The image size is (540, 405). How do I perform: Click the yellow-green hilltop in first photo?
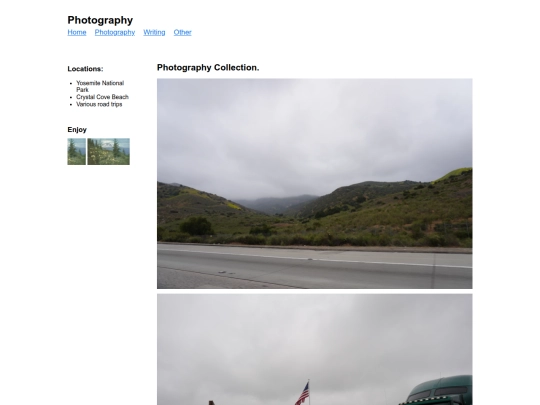click(x=454, y=174)
